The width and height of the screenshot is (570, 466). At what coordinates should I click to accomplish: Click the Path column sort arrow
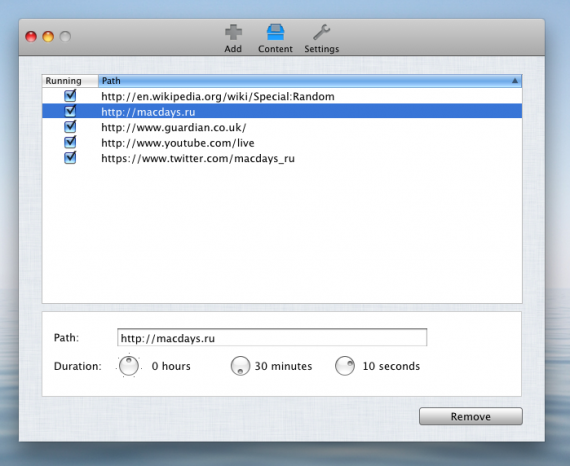515,81
